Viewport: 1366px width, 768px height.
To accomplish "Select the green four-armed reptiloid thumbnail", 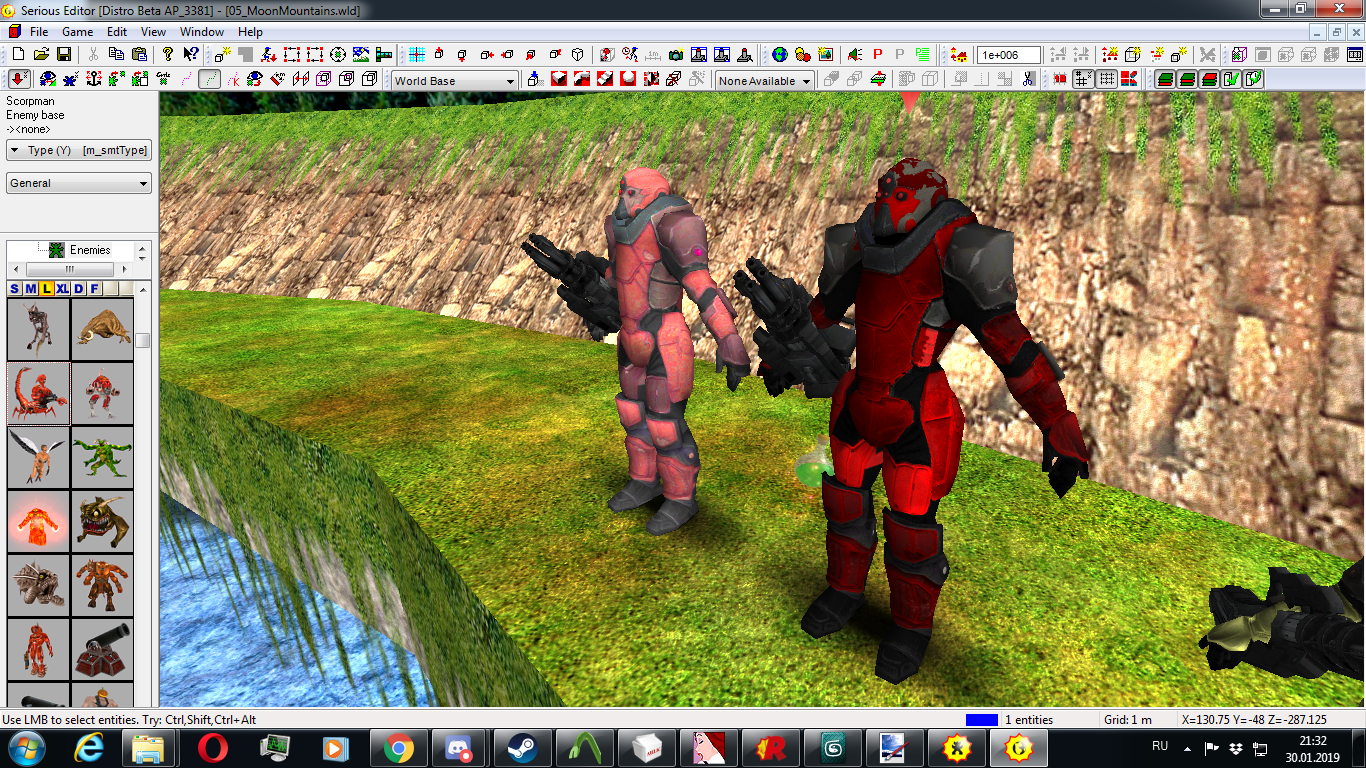I will (102, 457).
